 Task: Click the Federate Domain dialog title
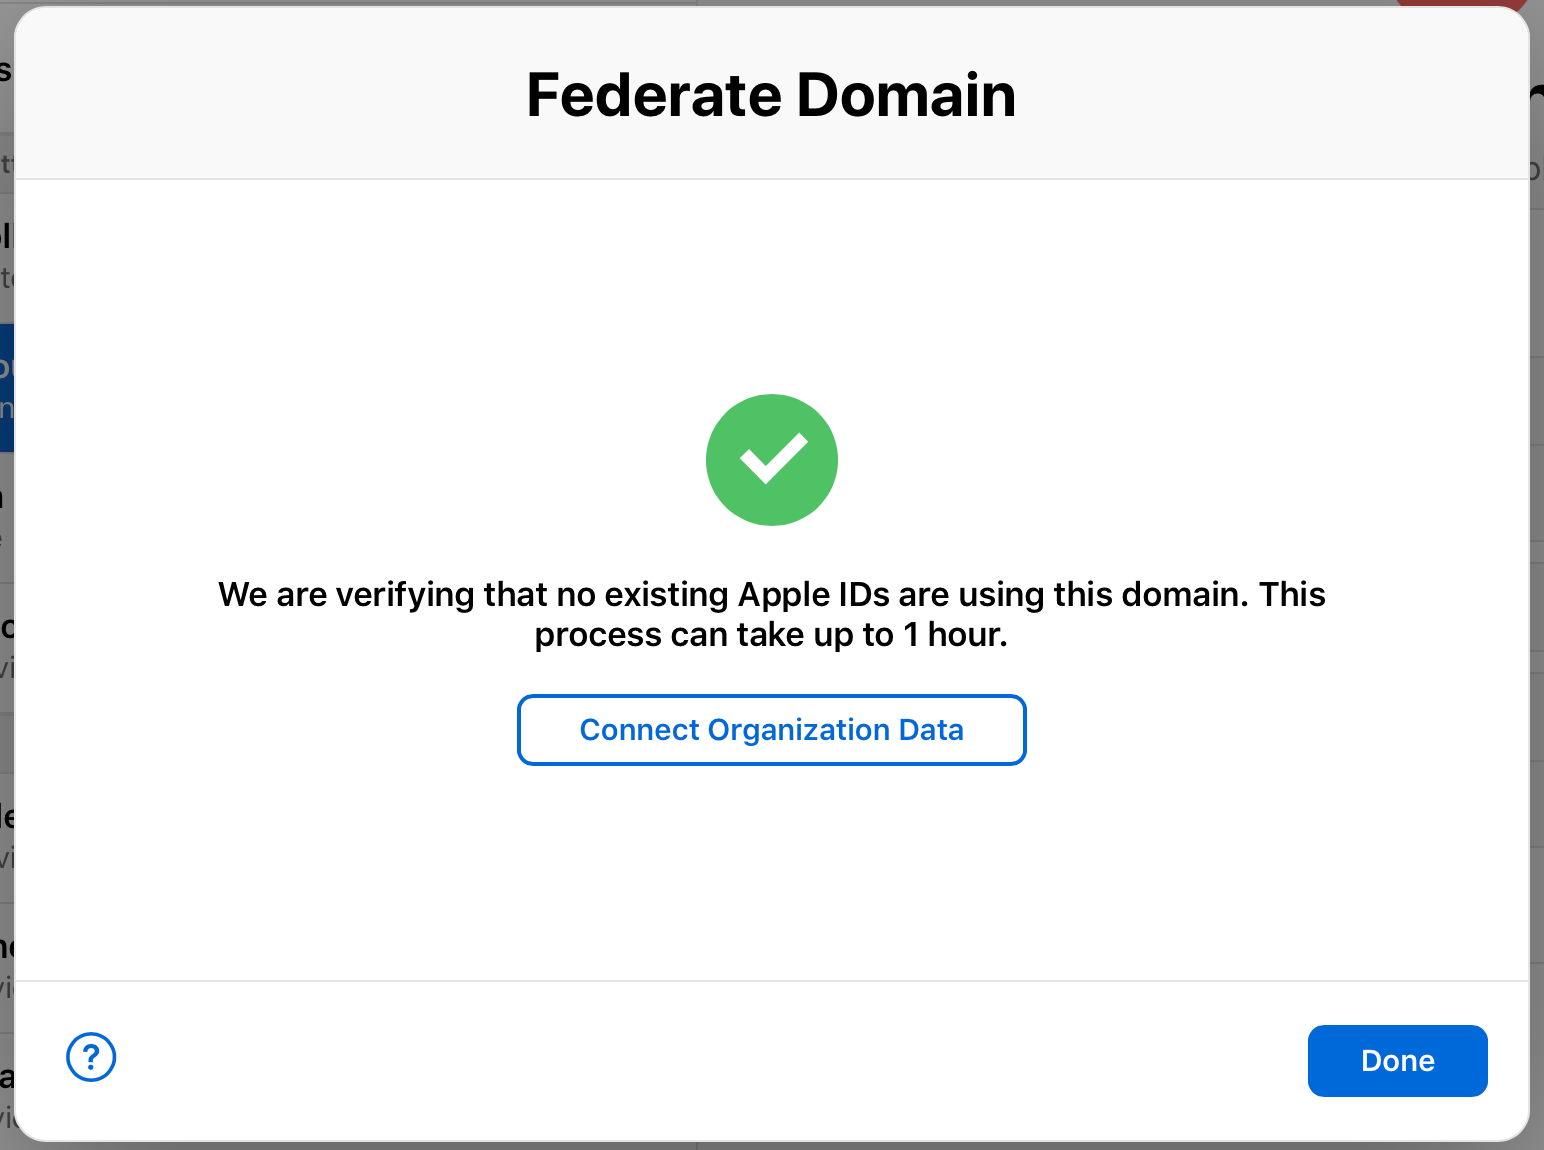coord(771,96)
